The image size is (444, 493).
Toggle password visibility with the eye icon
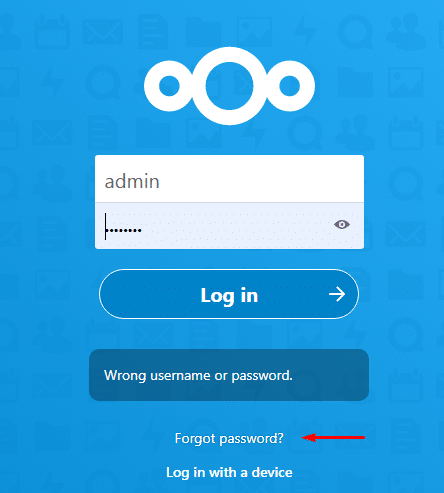tap(342, 225)
